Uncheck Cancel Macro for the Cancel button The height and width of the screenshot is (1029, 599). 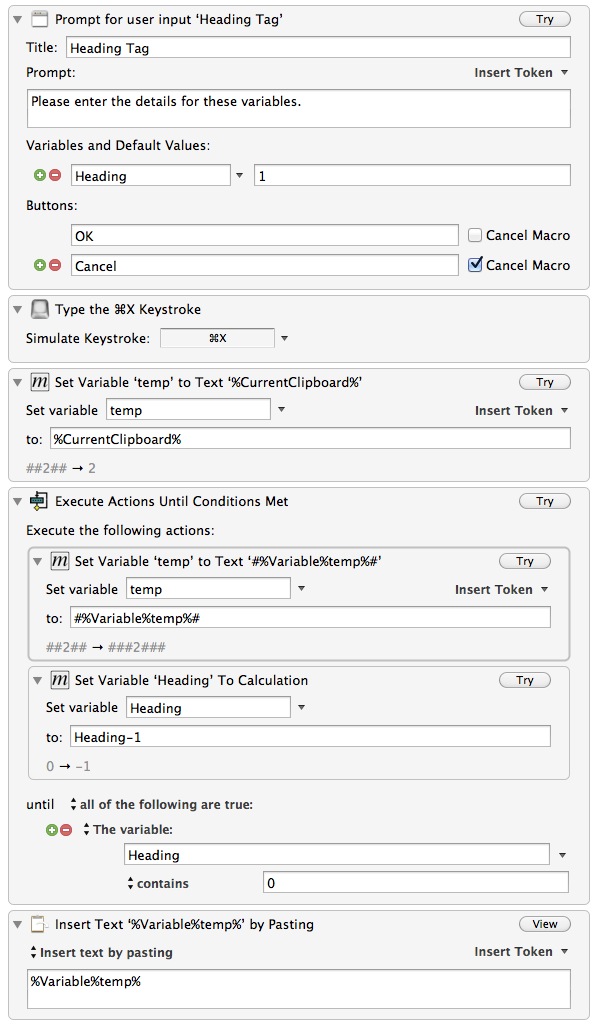coord(475,264)
